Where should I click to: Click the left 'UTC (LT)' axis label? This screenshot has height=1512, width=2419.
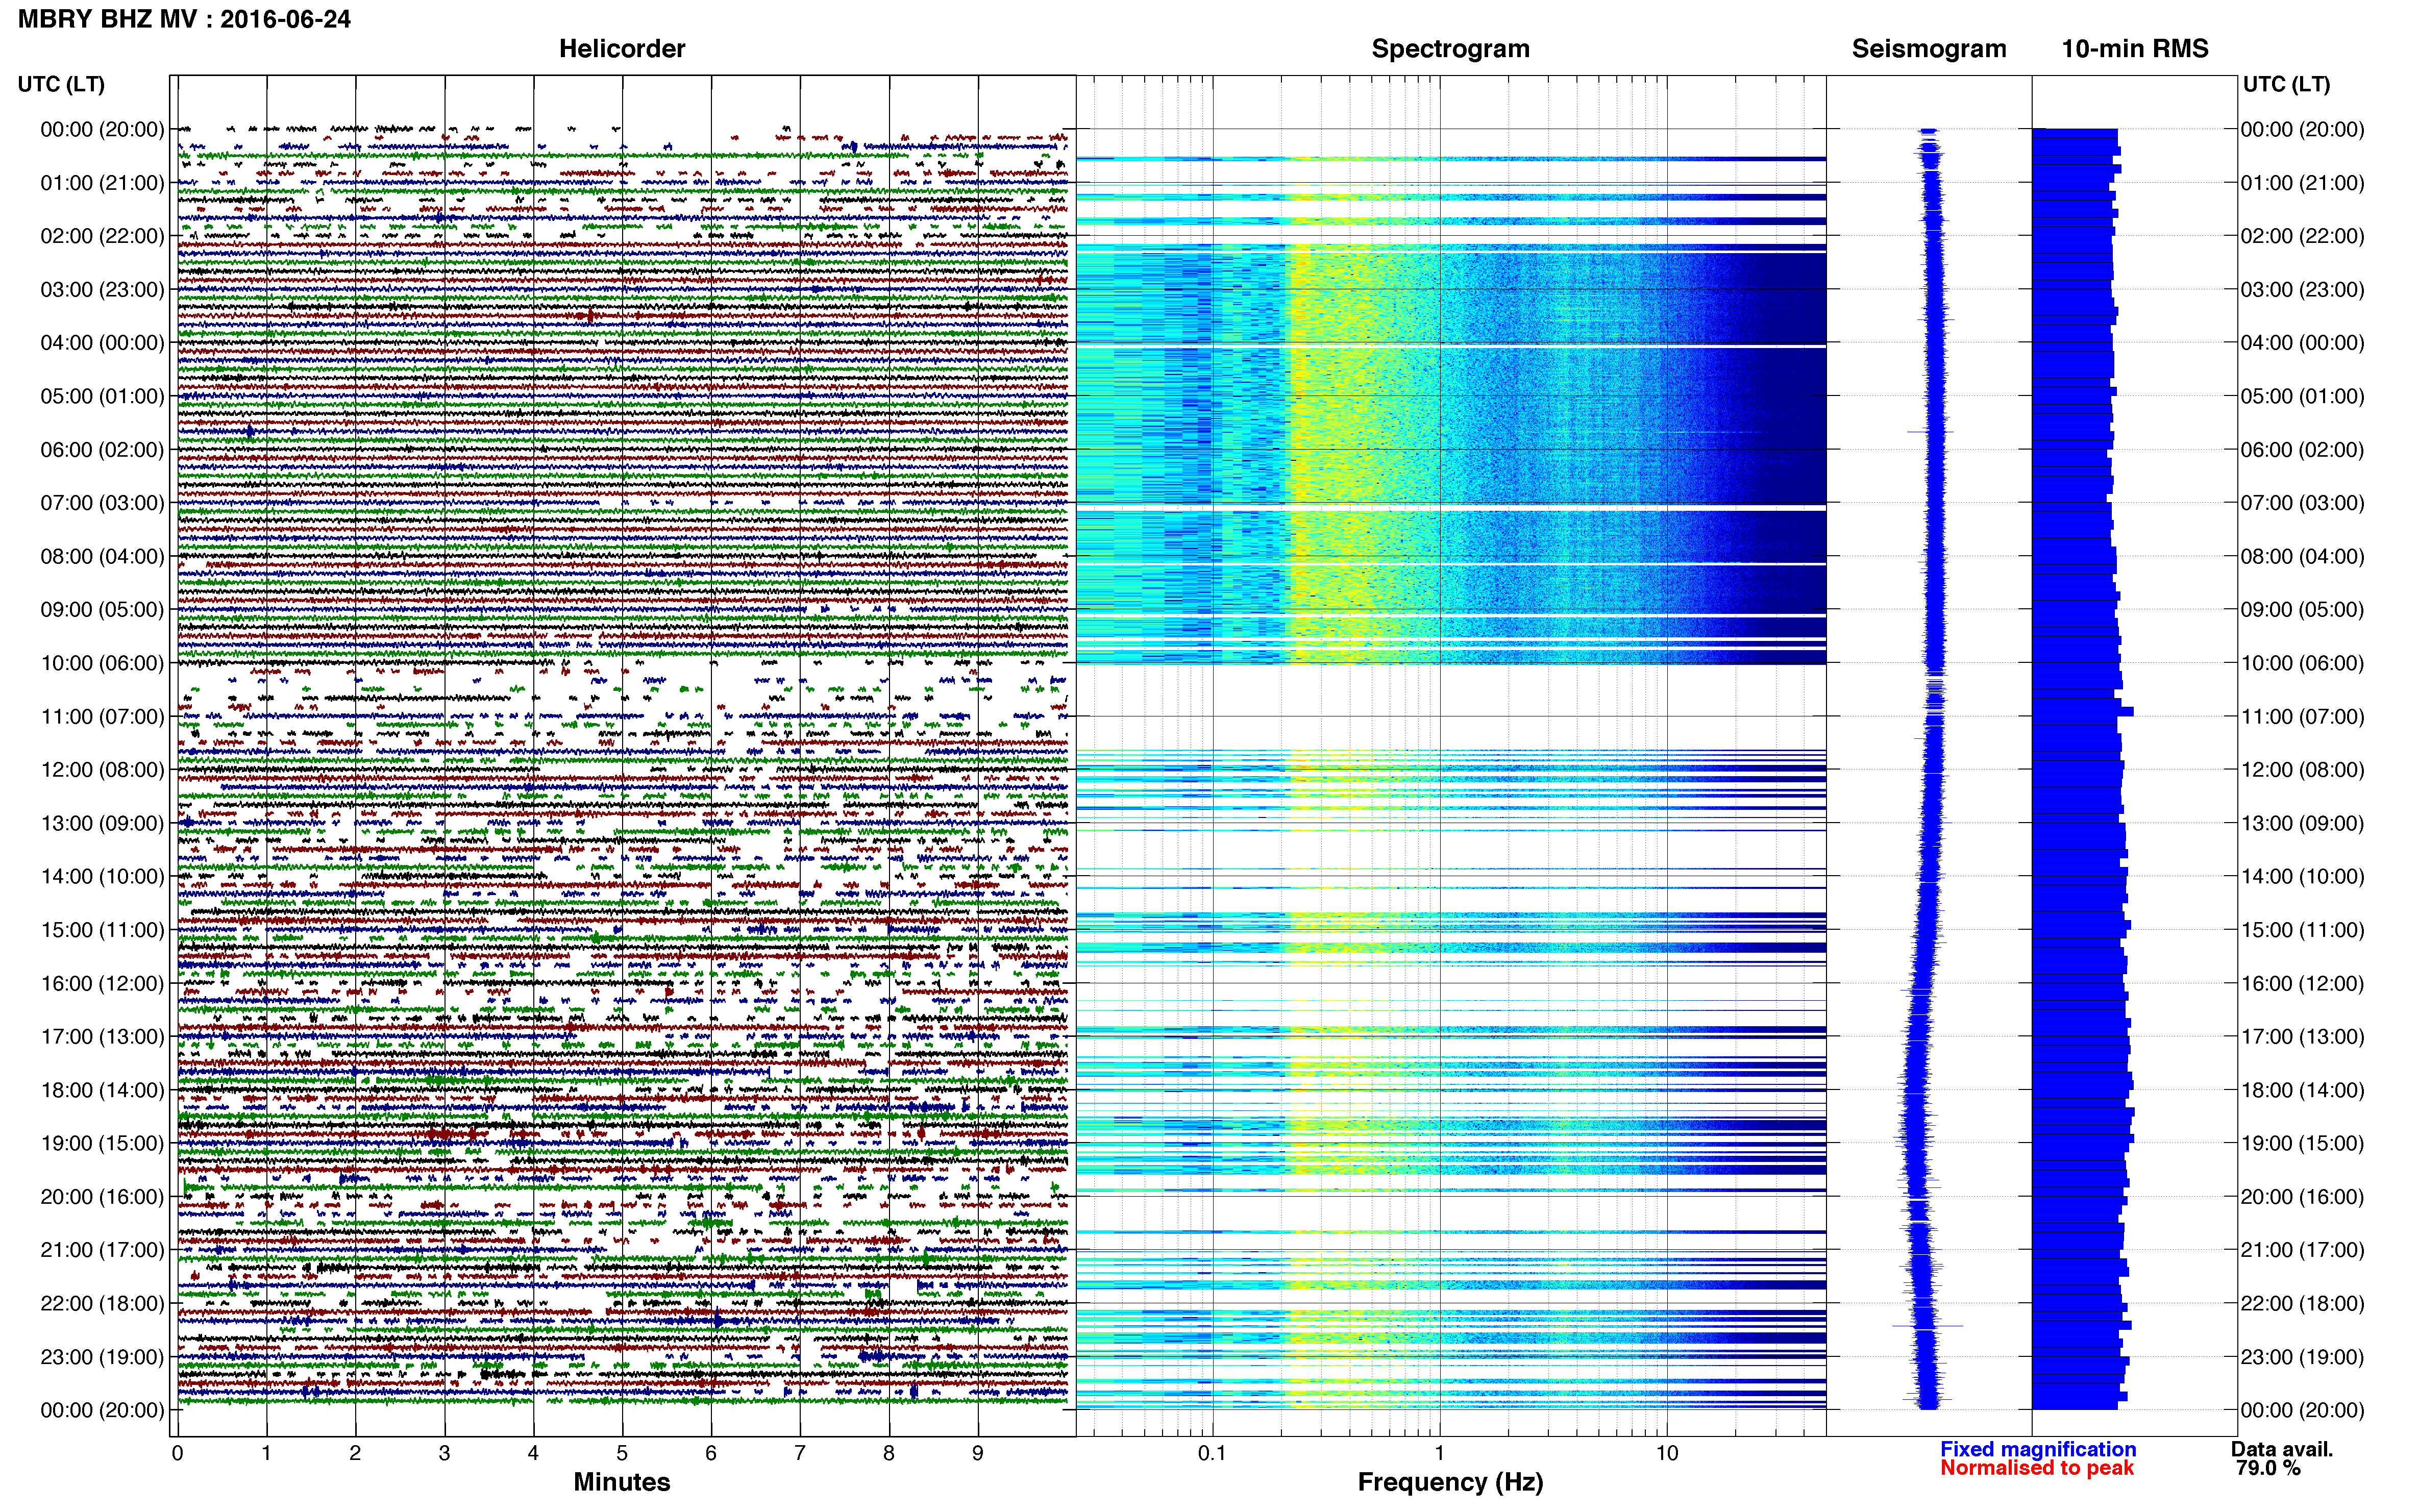coord(61,84)
